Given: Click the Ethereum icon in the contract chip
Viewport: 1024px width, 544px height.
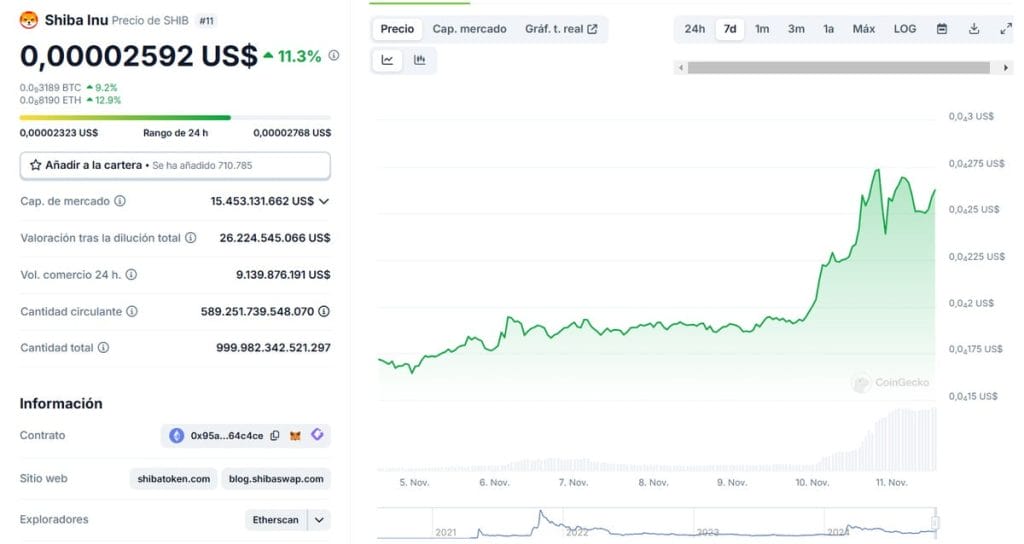Looking at the screenshot, I should tap(176, 436).
